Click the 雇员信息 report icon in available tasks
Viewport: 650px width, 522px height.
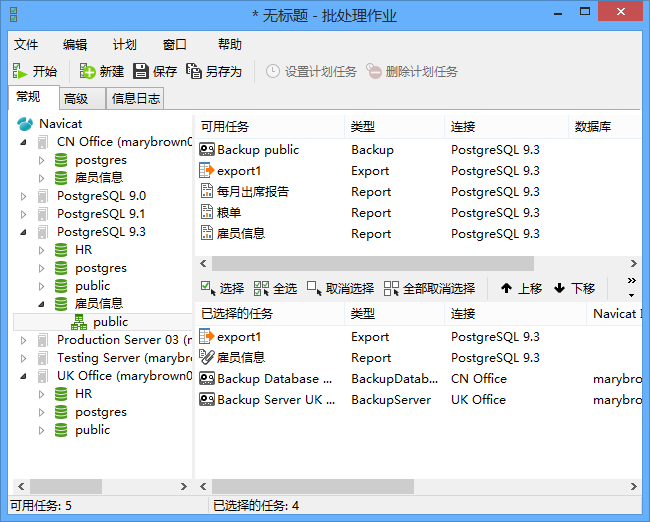pos(206,233)
